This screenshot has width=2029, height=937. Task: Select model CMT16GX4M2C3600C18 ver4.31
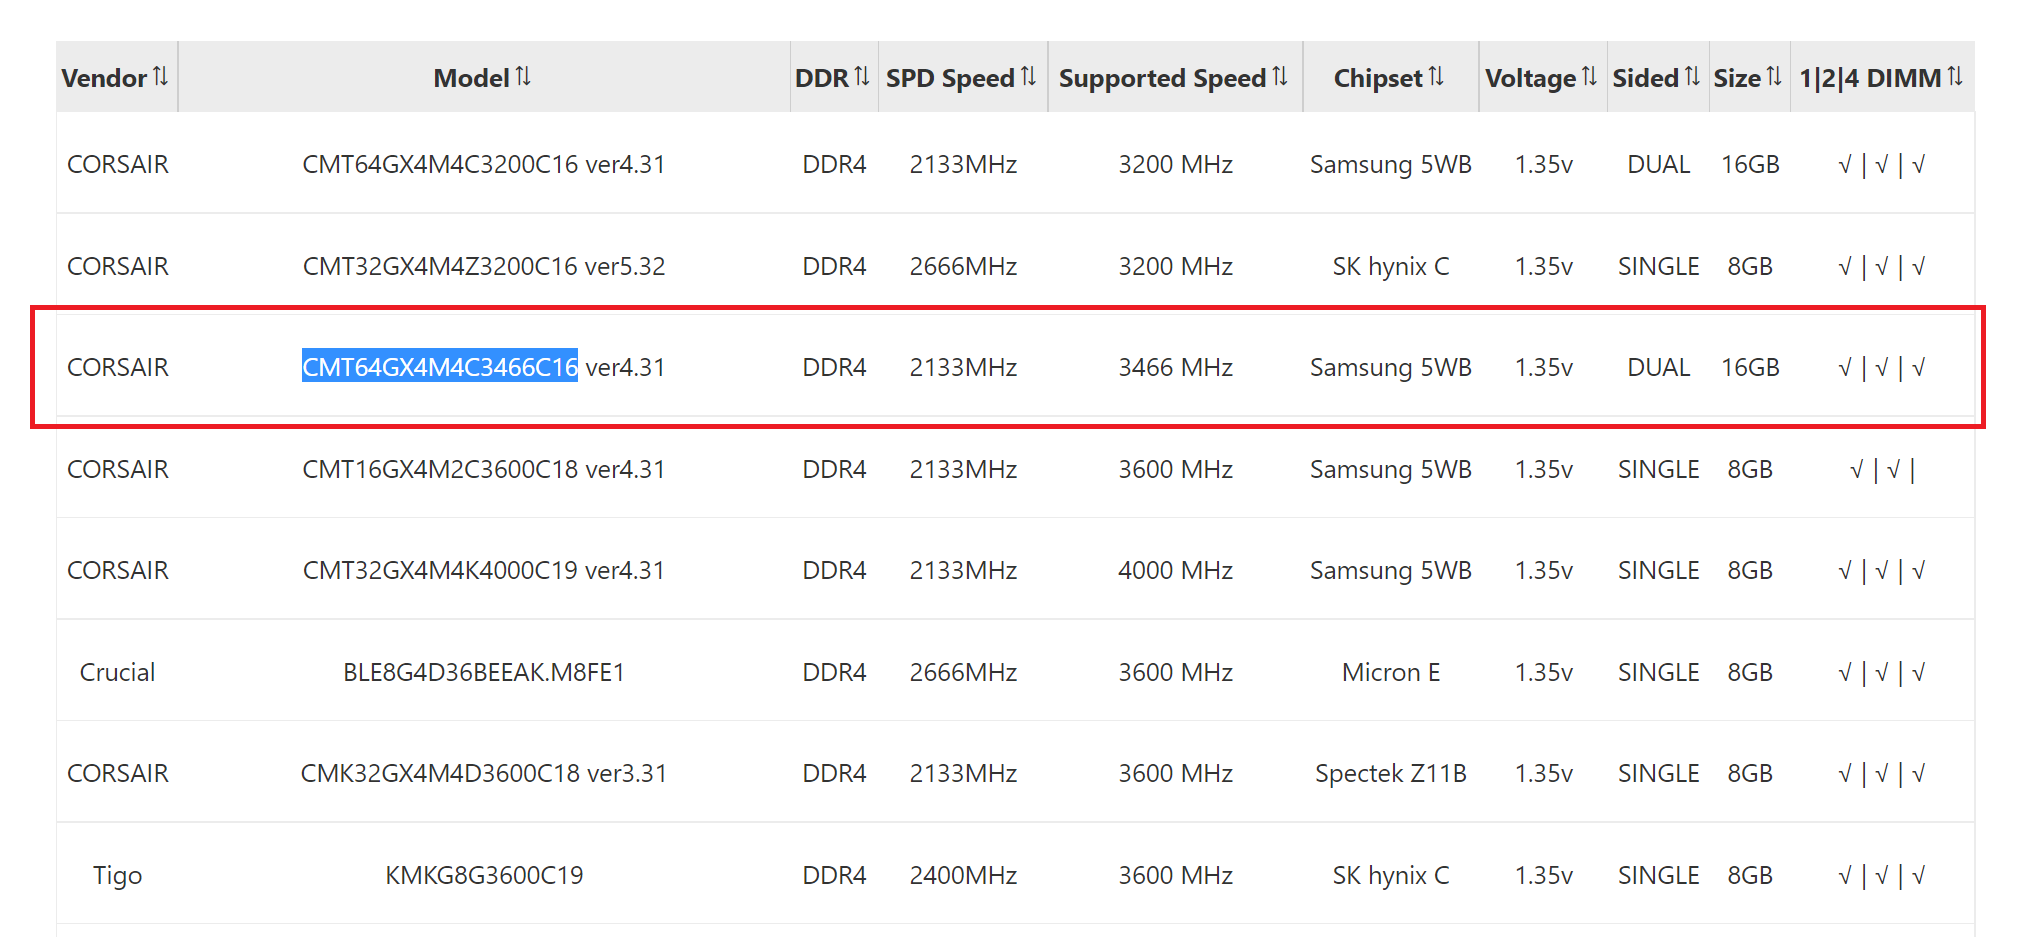[484, 469]
